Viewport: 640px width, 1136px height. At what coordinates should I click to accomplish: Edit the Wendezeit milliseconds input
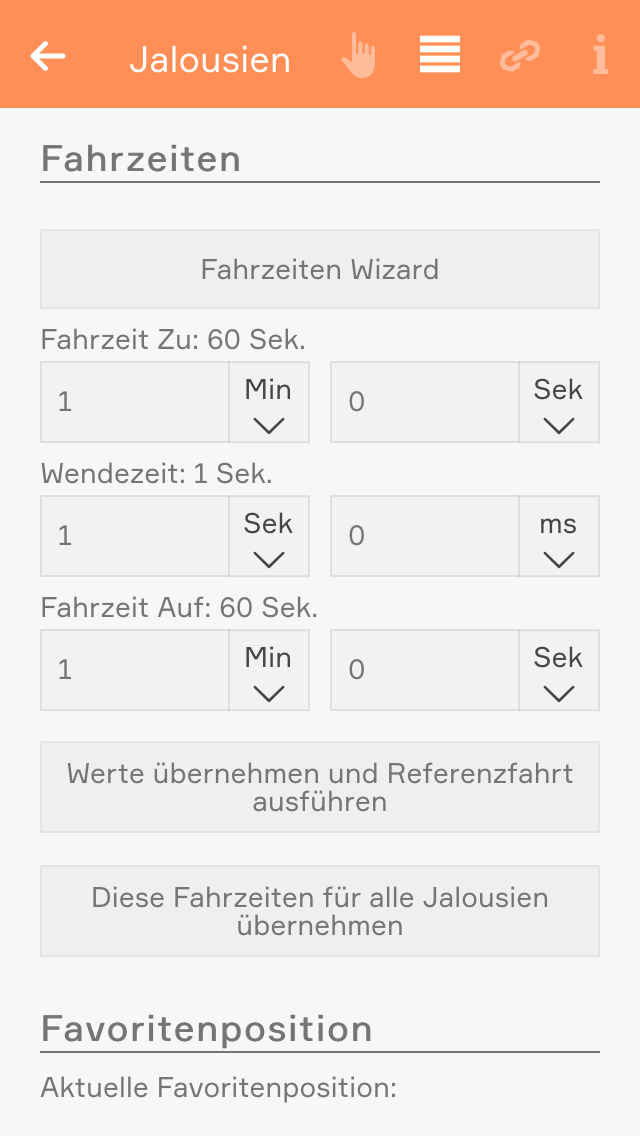(425, 537)
